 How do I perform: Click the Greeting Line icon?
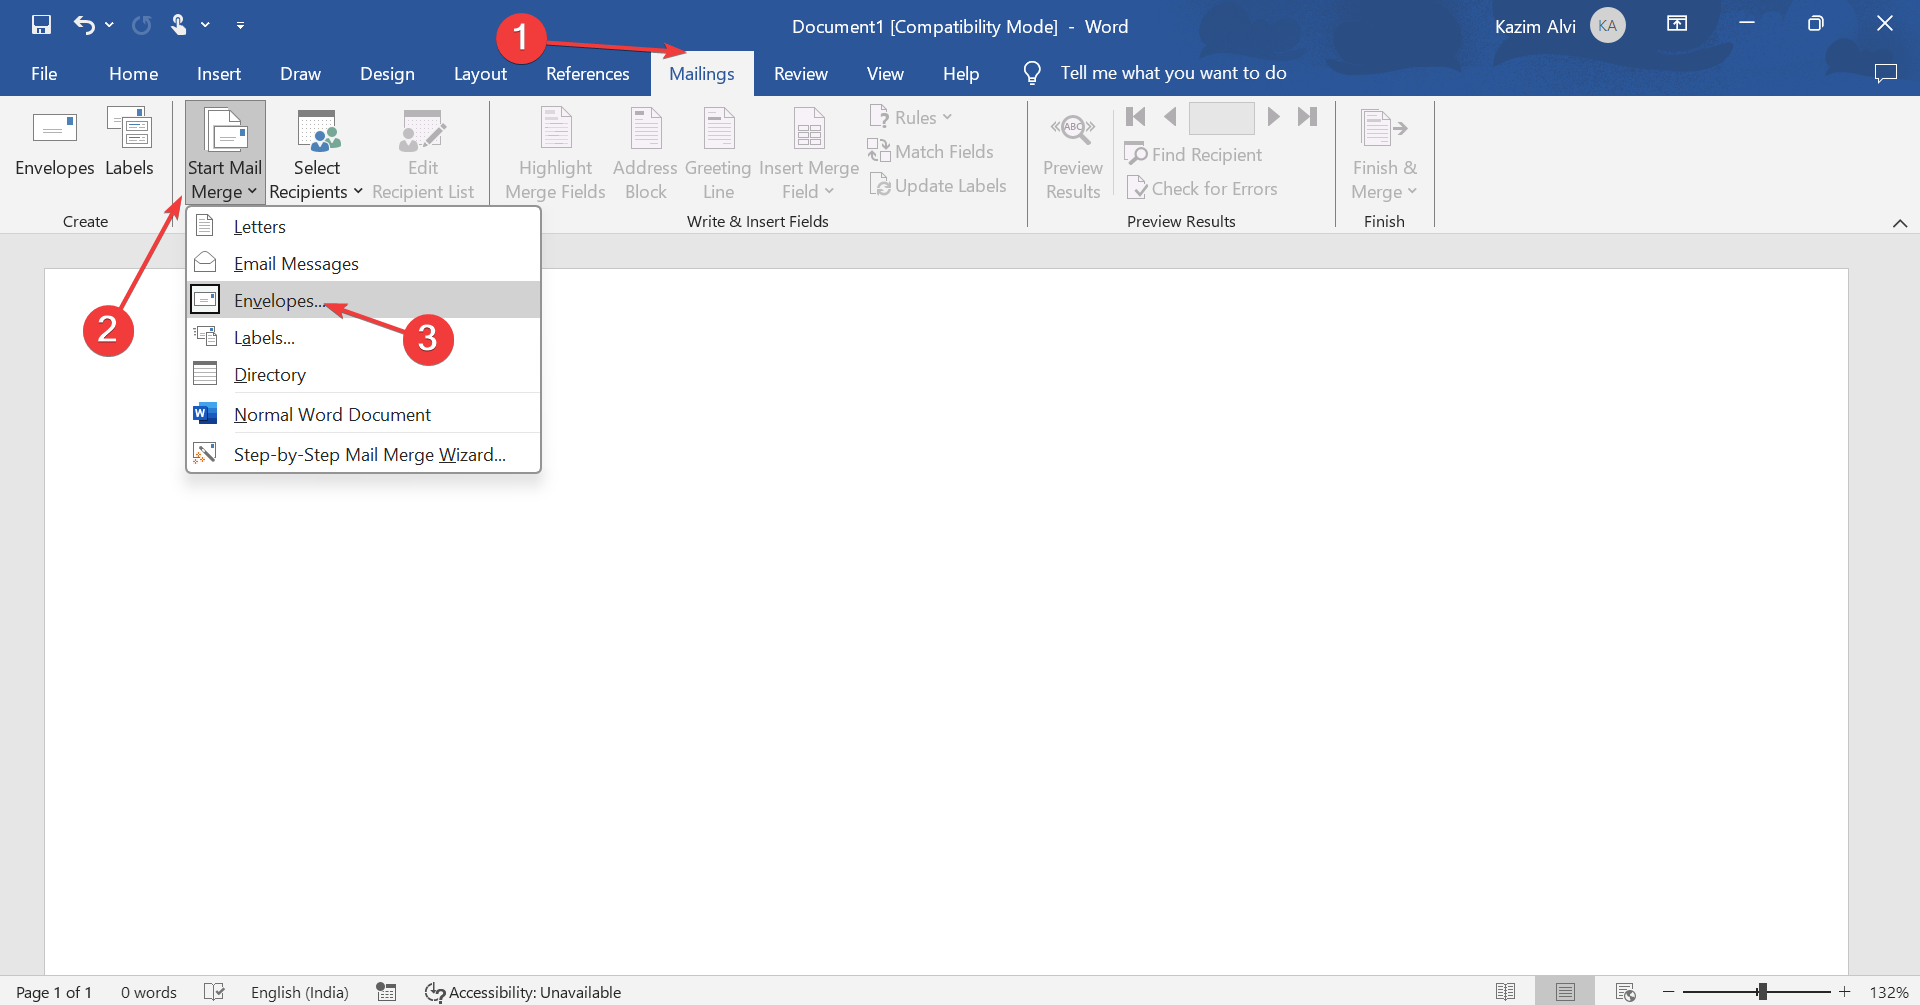click(x=718, y=130)
